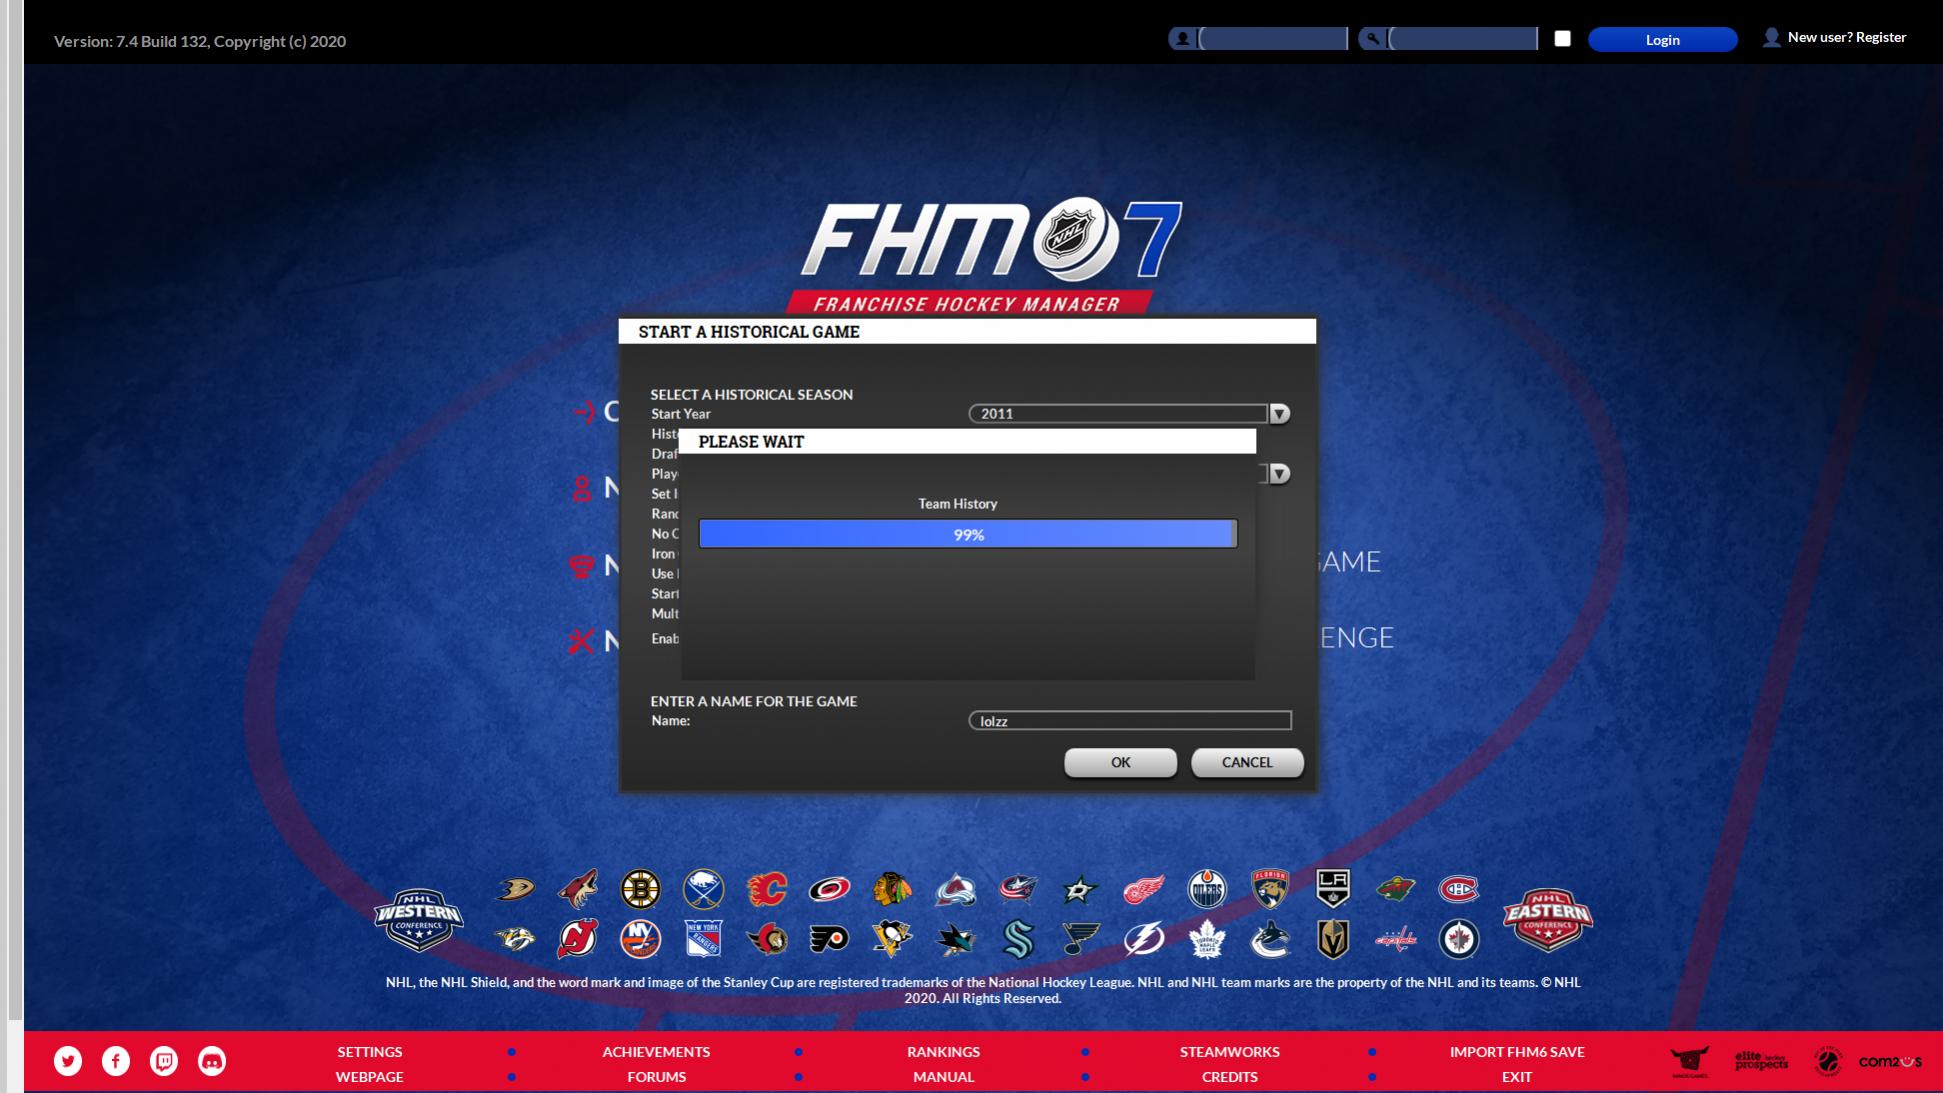Viewport: 1943px width, 1093px height.
Task: Click the game Name input field
Action: [1130, 721]
